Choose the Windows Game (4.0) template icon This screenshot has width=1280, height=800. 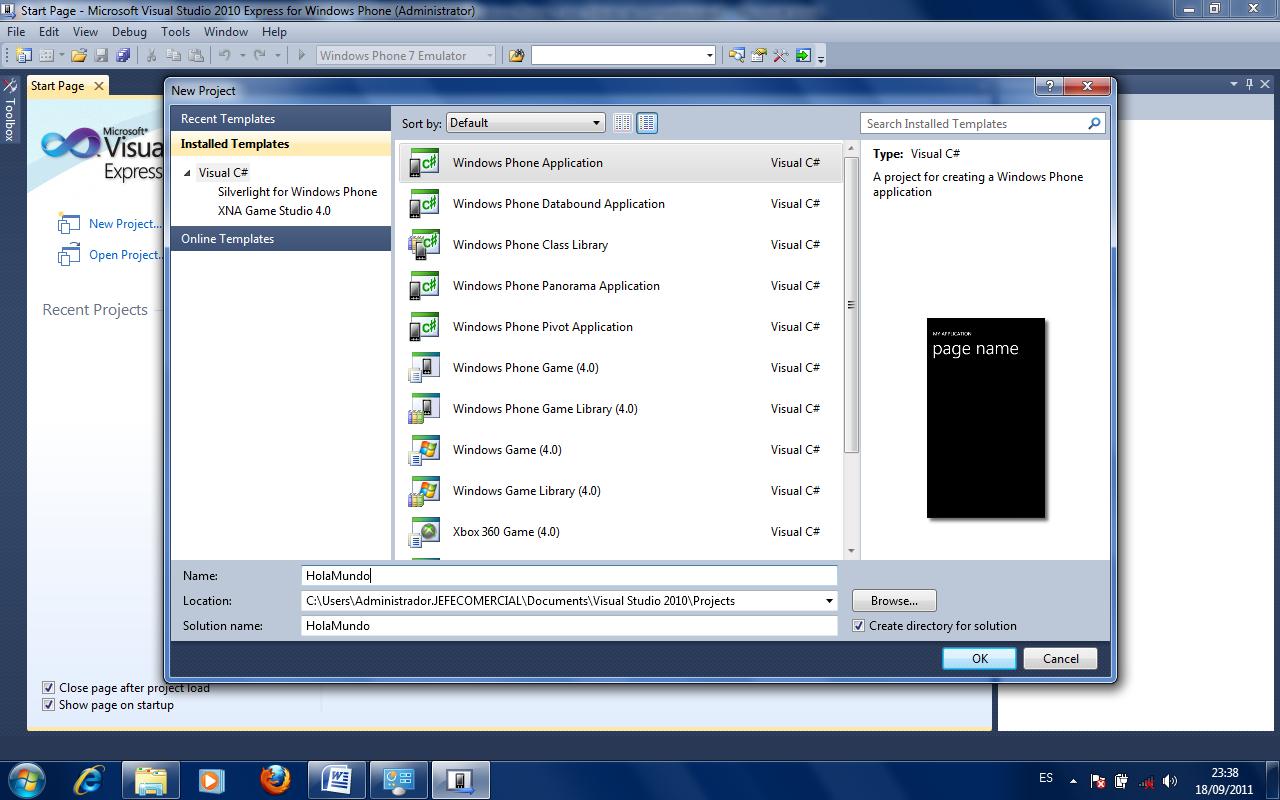click(x=424, y=450)
